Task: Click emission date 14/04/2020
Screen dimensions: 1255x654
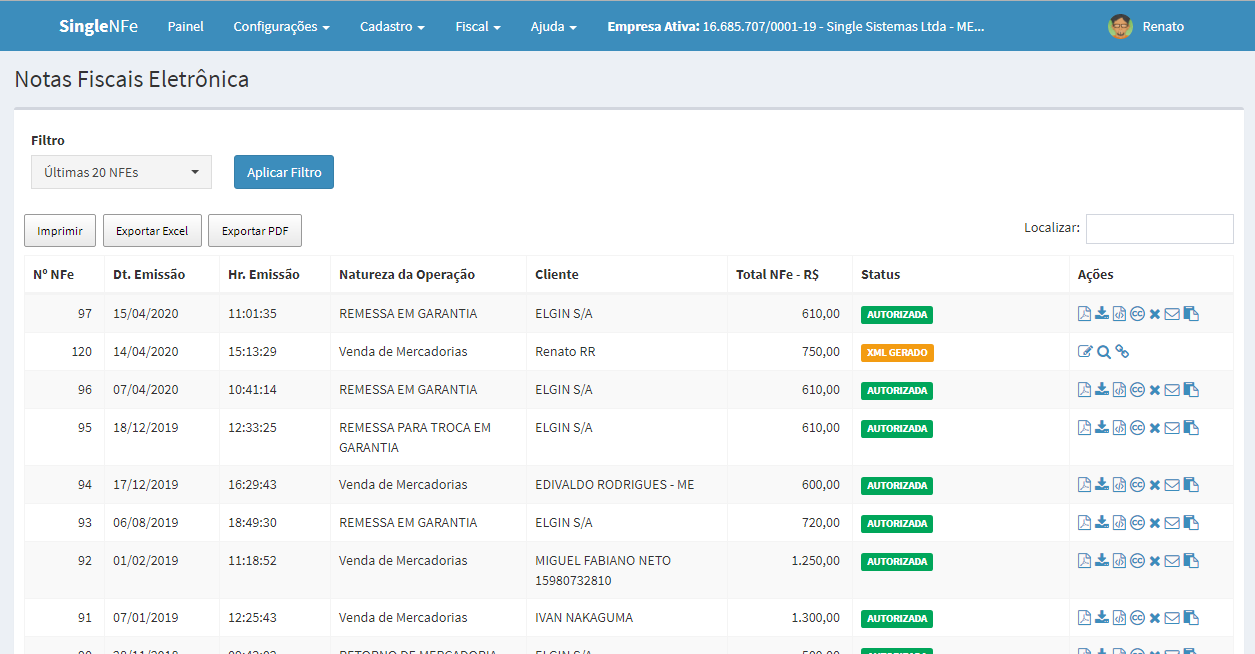Action: [146, 352]
